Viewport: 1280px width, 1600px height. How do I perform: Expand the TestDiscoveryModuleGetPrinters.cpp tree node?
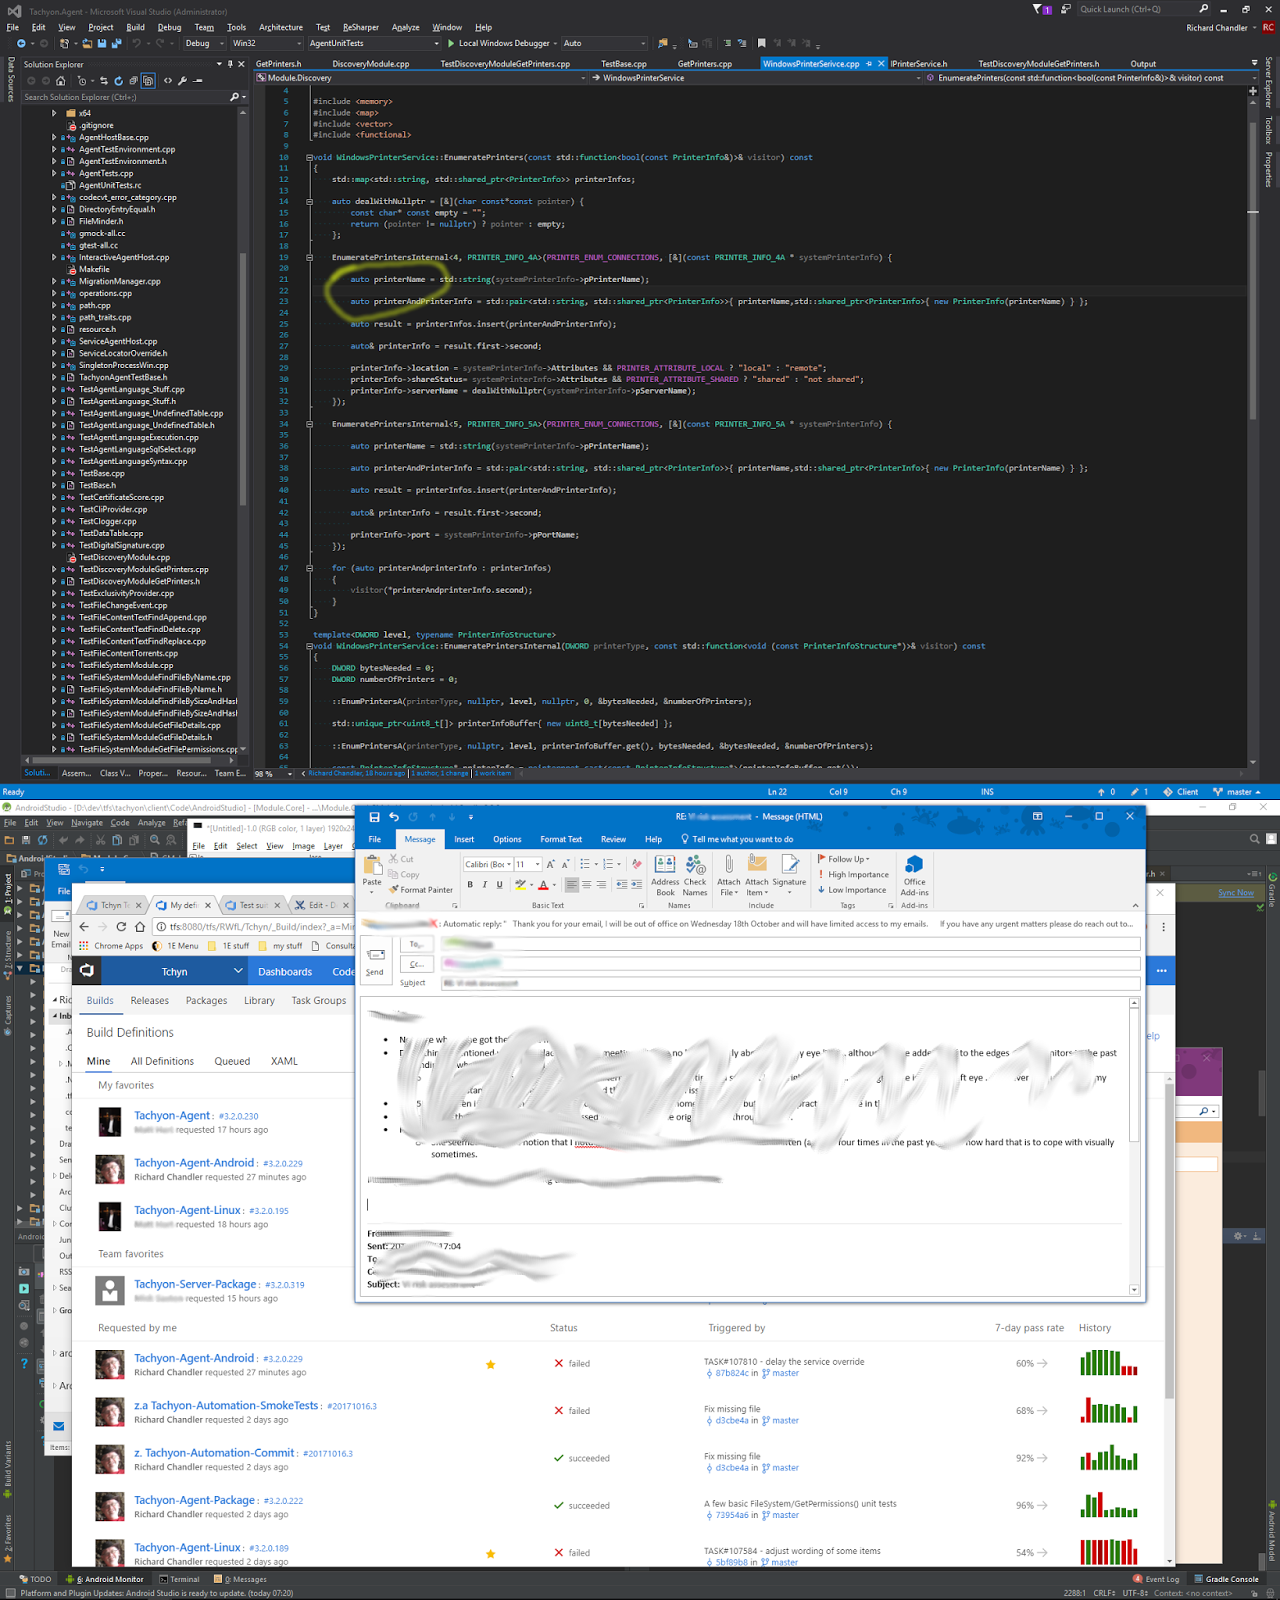click(54, 569)
